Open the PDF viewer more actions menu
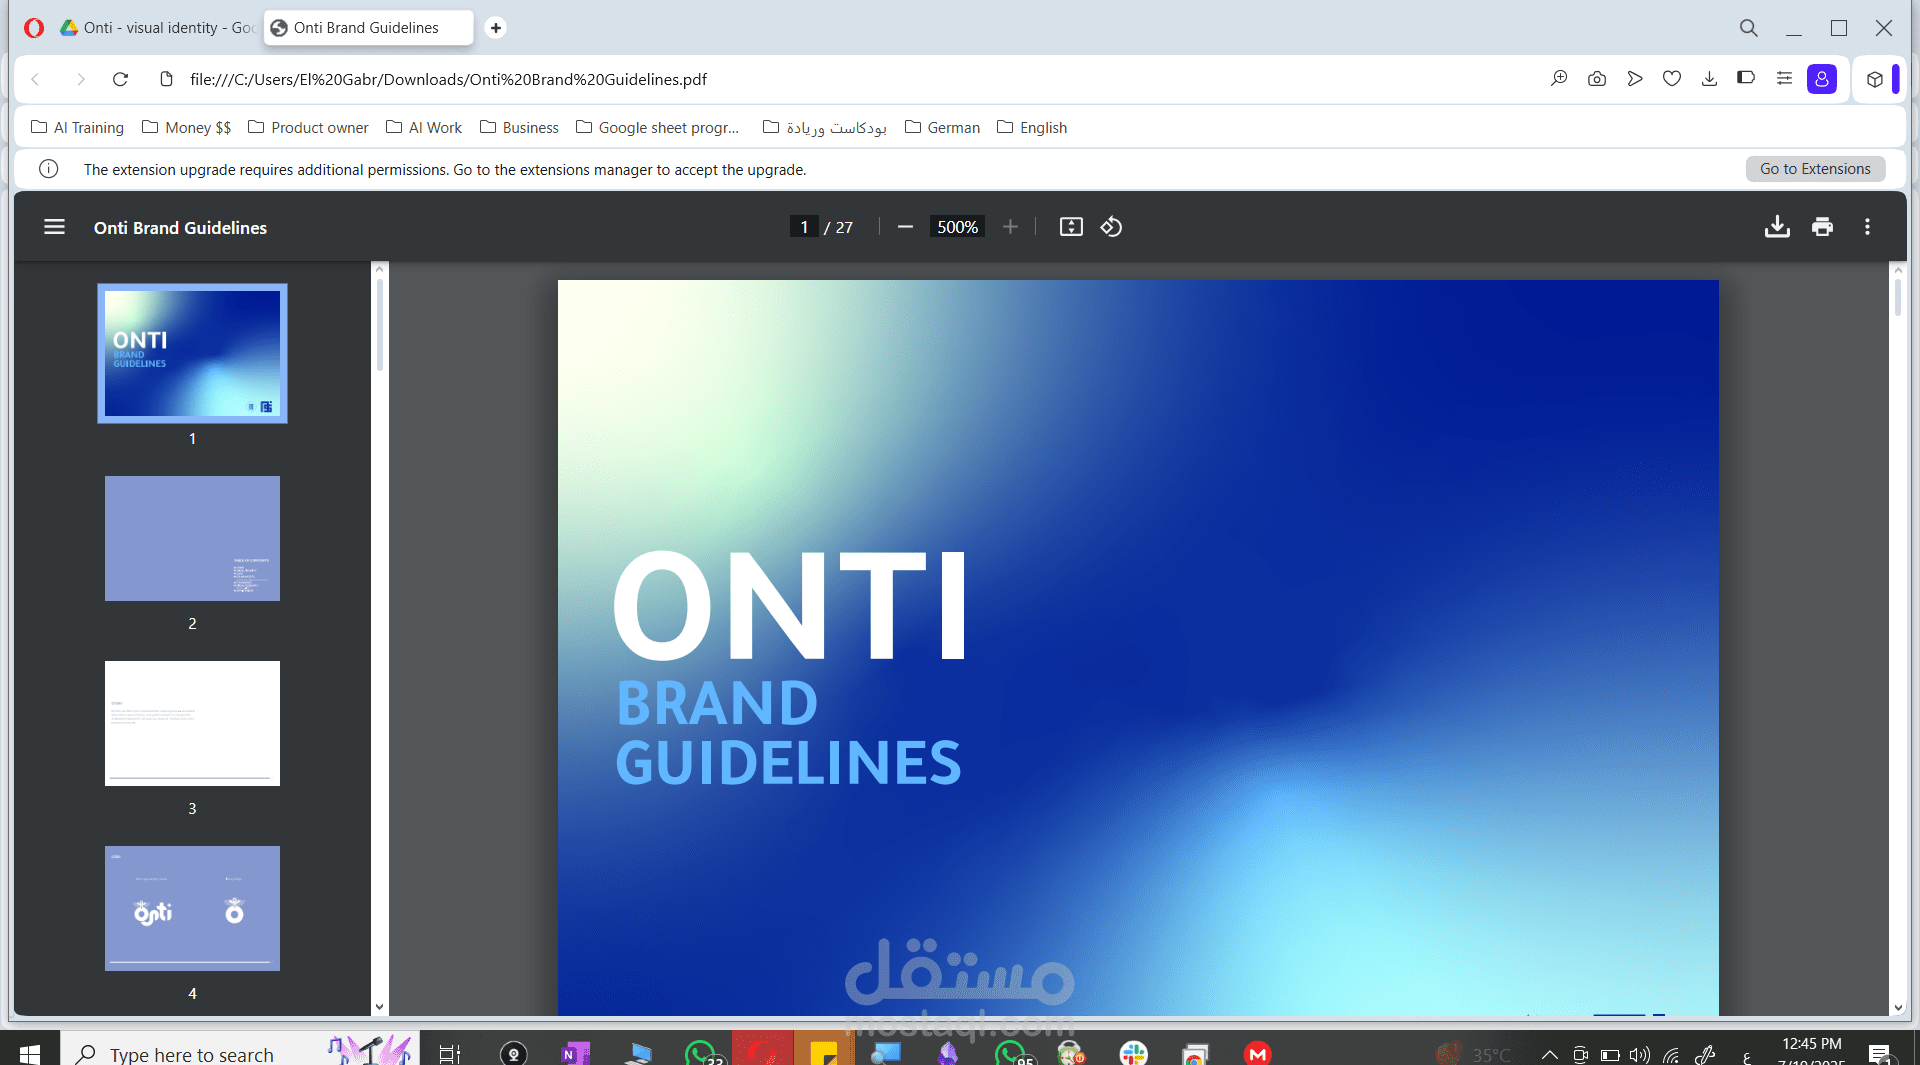 (x=1867, y=227)
